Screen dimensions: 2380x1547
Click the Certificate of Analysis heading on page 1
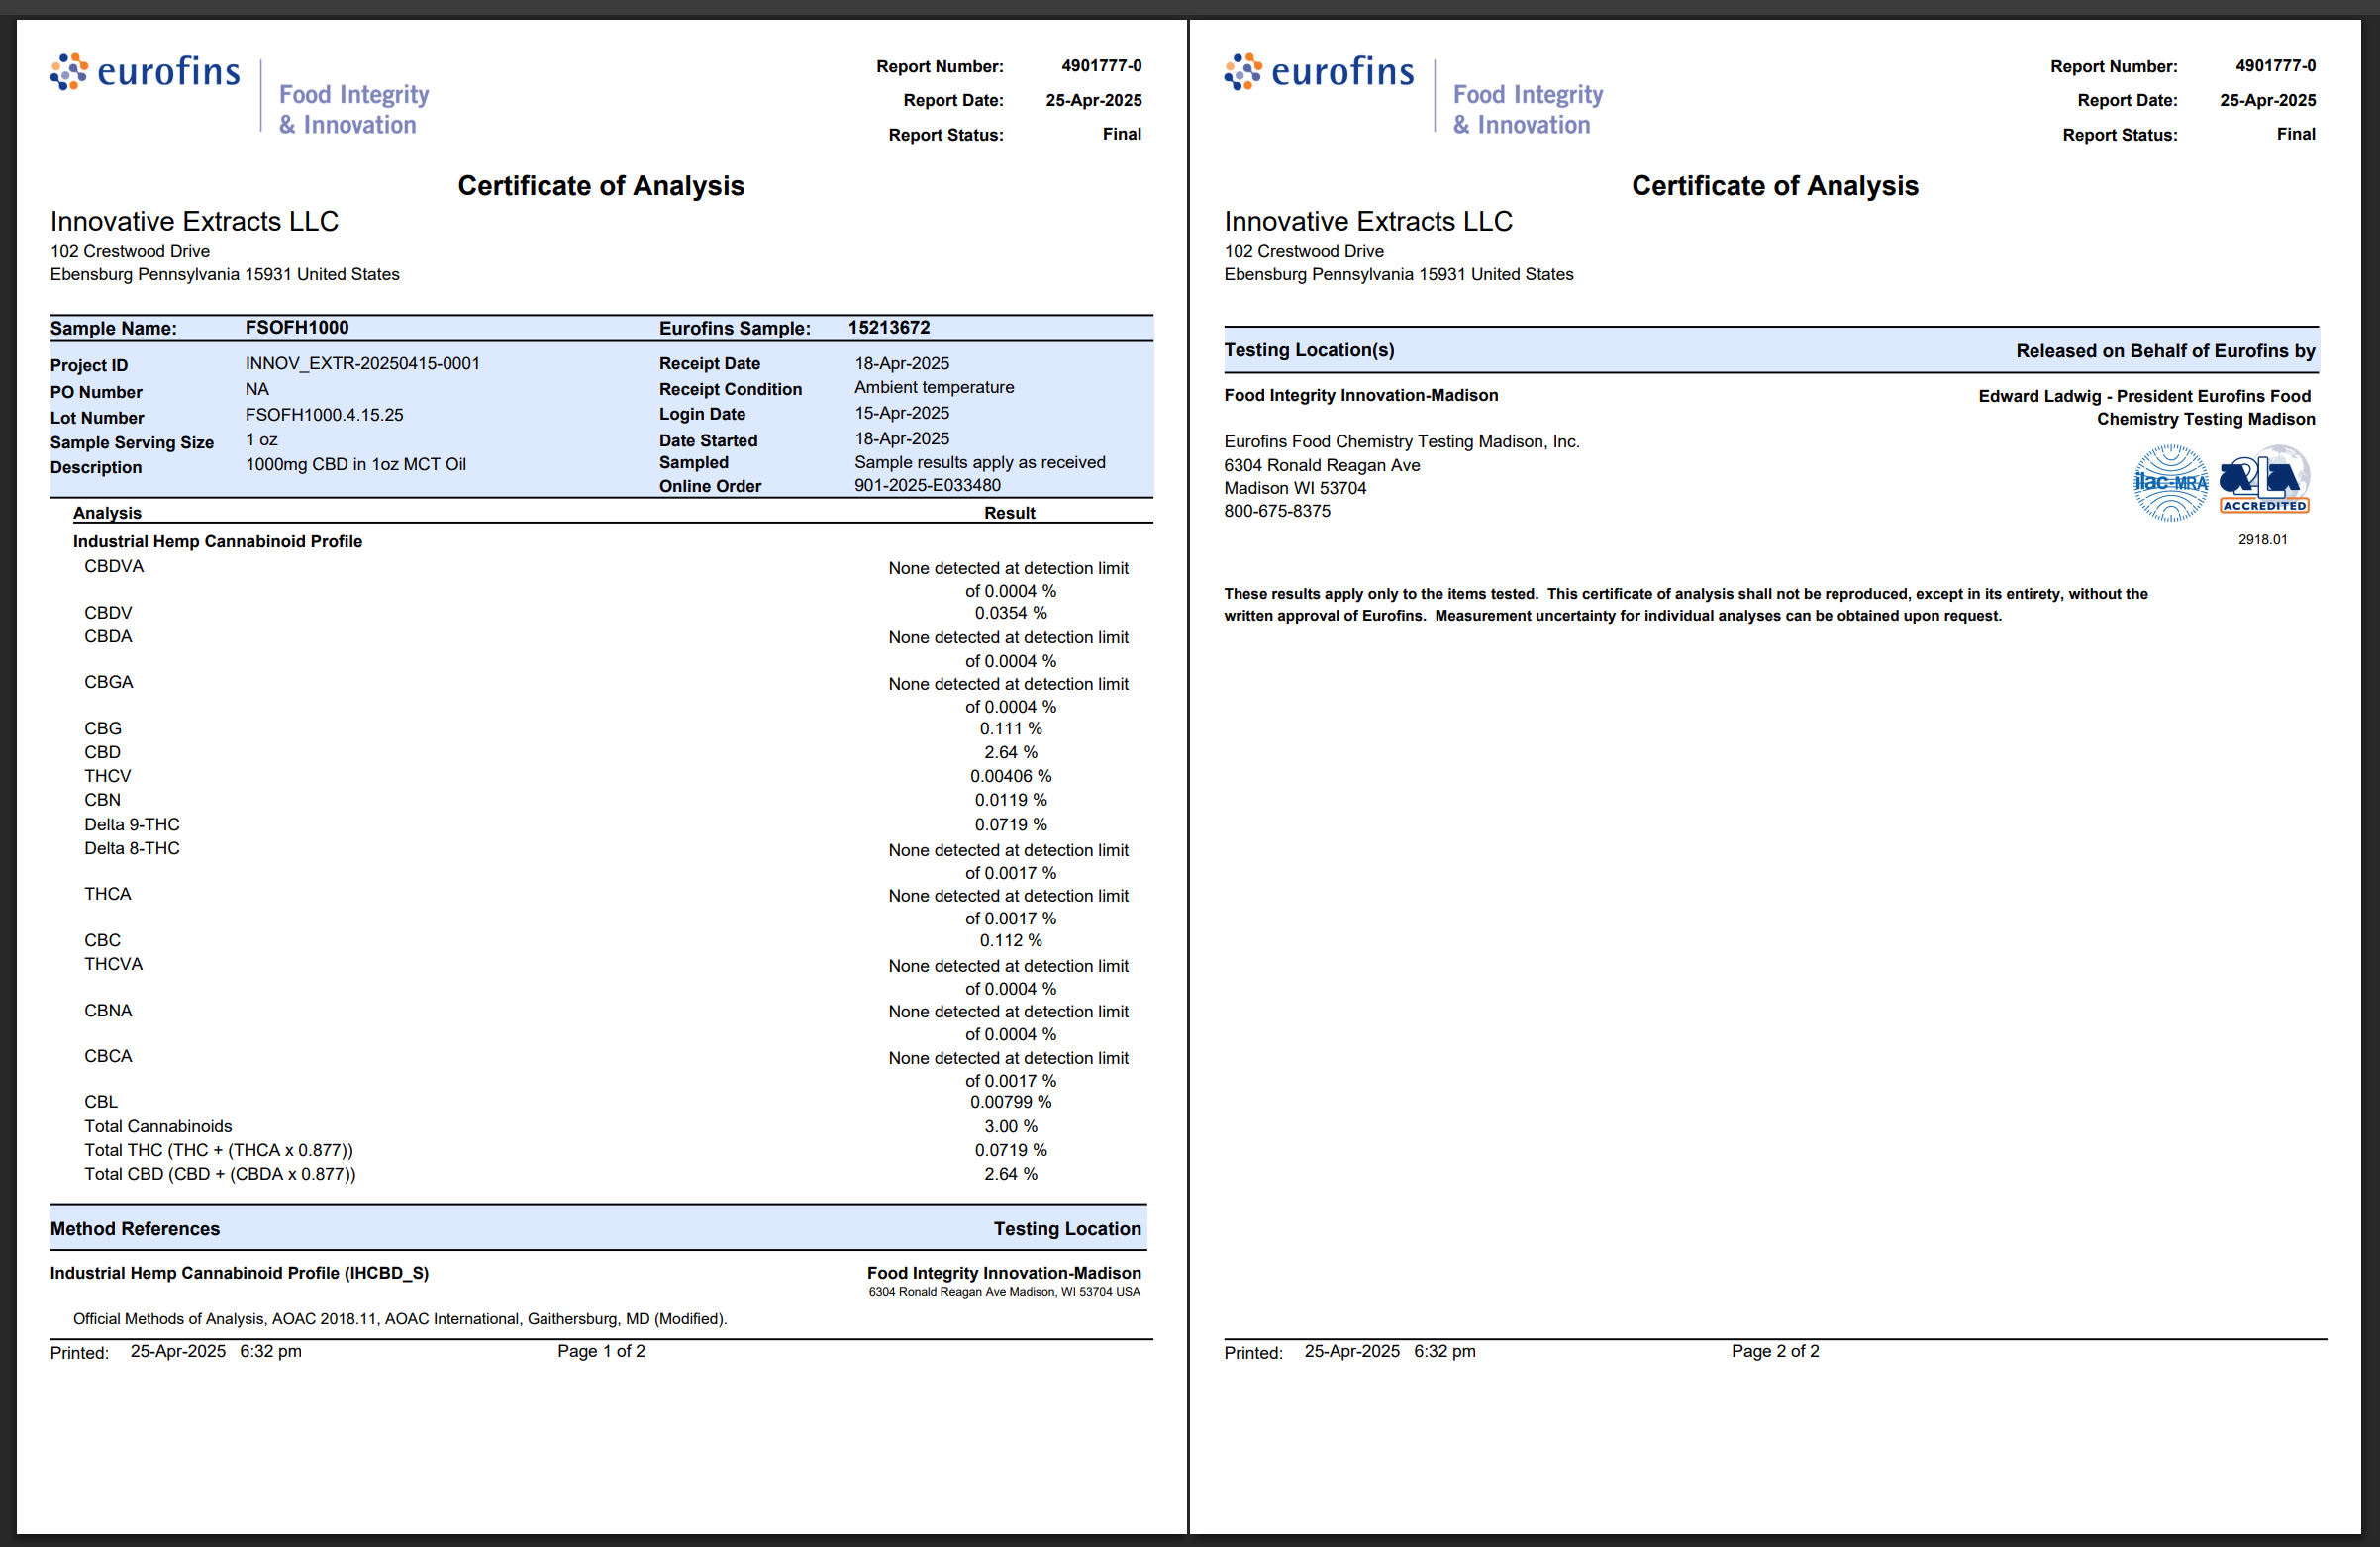(600, 186)
